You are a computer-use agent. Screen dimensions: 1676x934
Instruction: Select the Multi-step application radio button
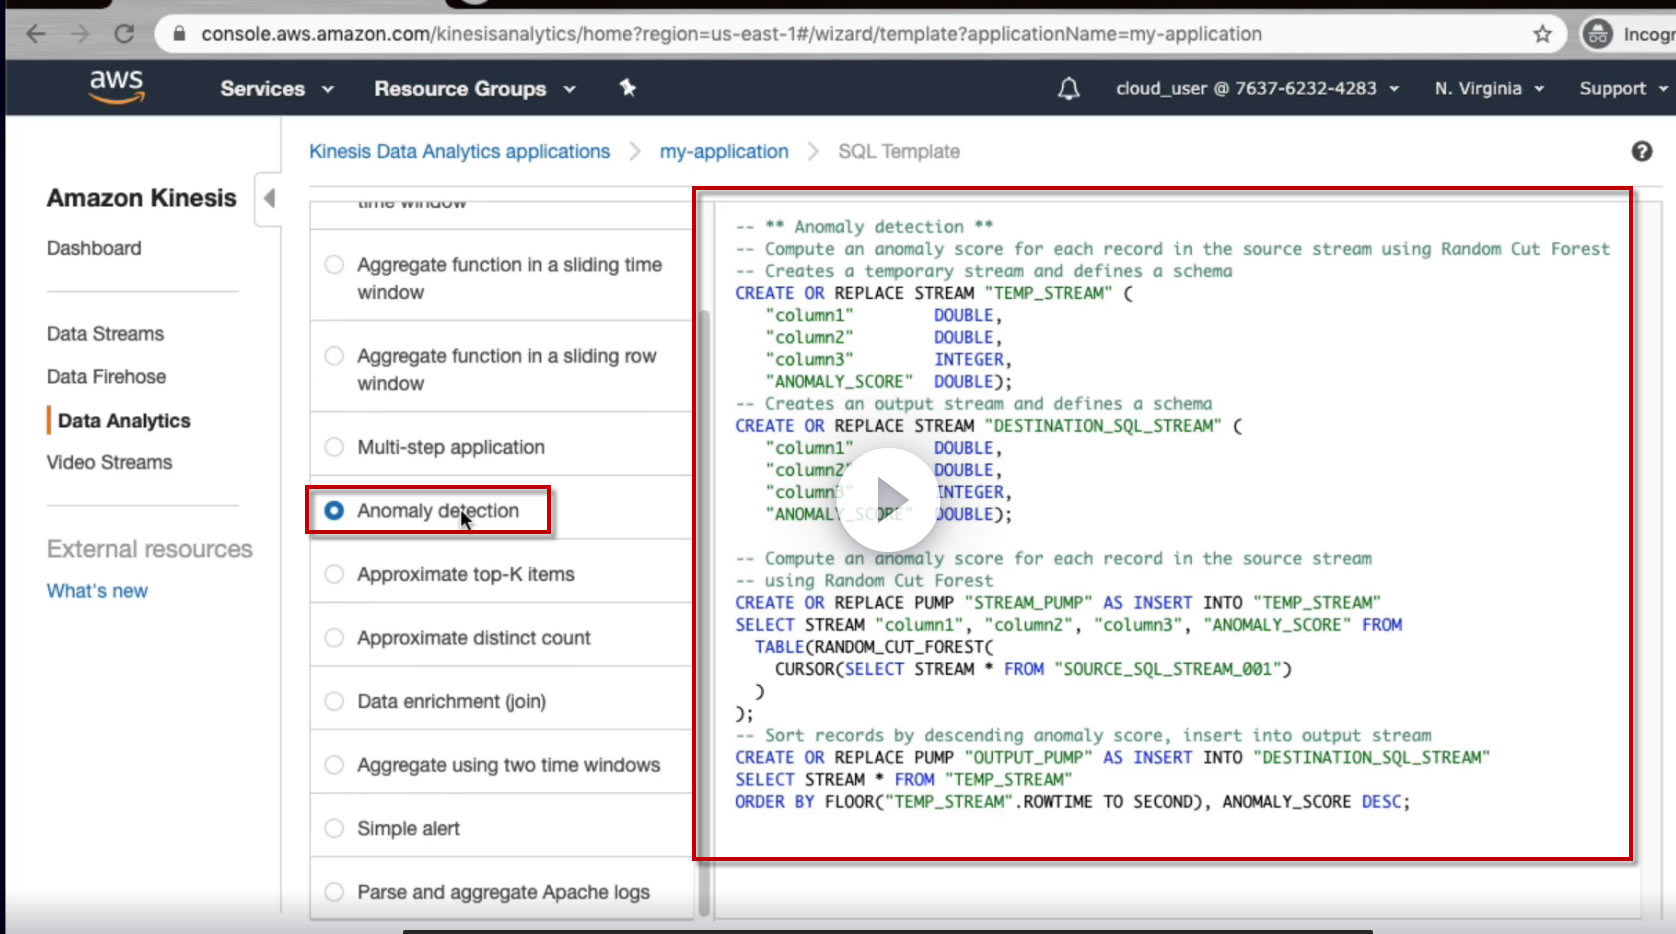[x=334, y=447]
